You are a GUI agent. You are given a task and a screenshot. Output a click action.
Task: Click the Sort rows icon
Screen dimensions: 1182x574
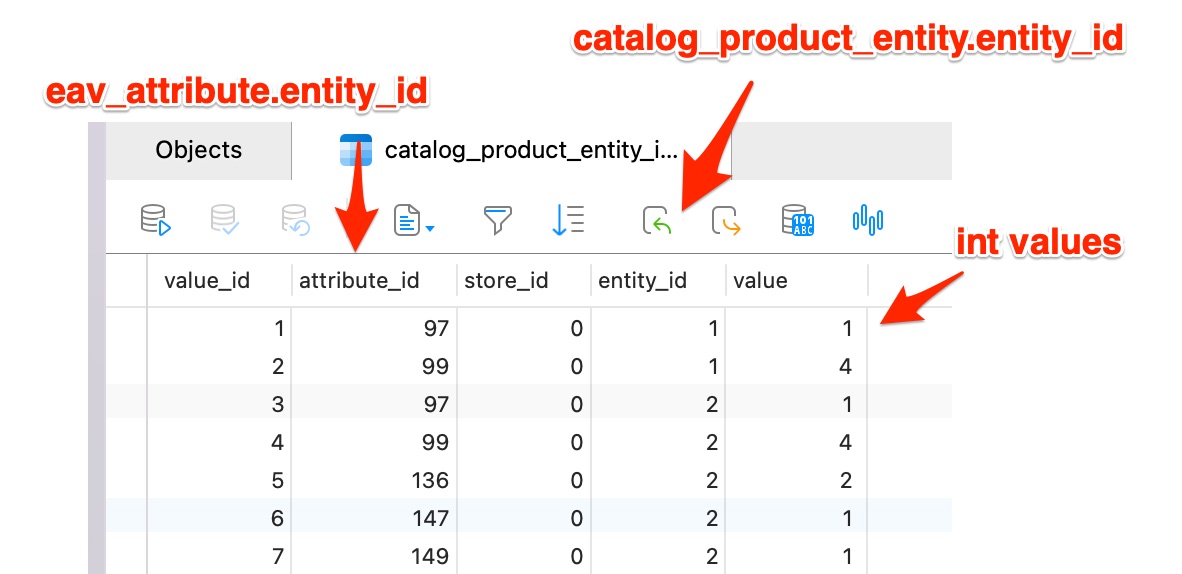567,219
